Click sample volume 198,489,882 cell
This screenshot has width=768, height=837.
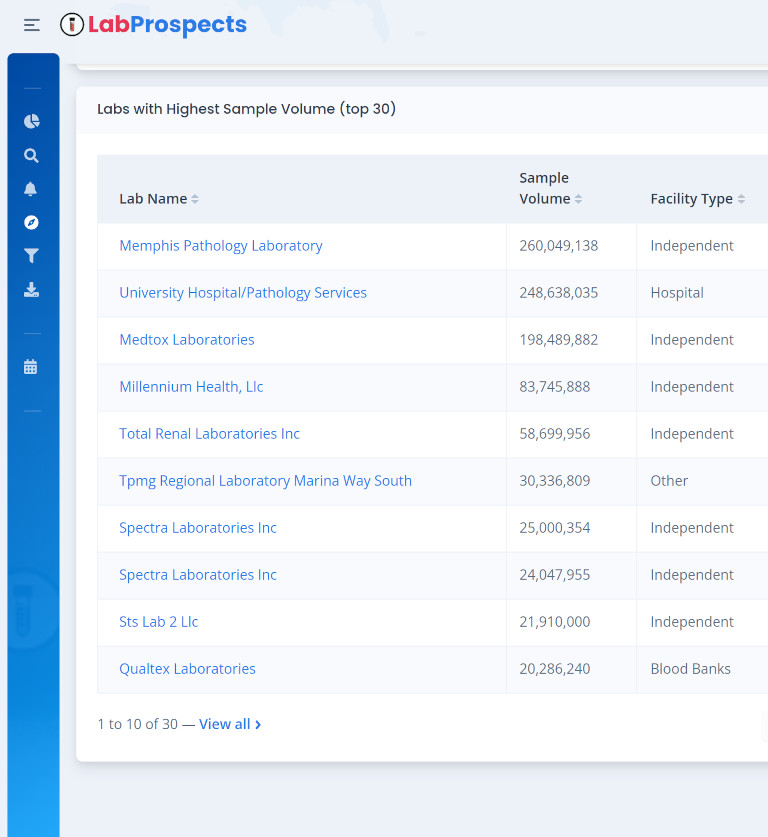[559, 339]
